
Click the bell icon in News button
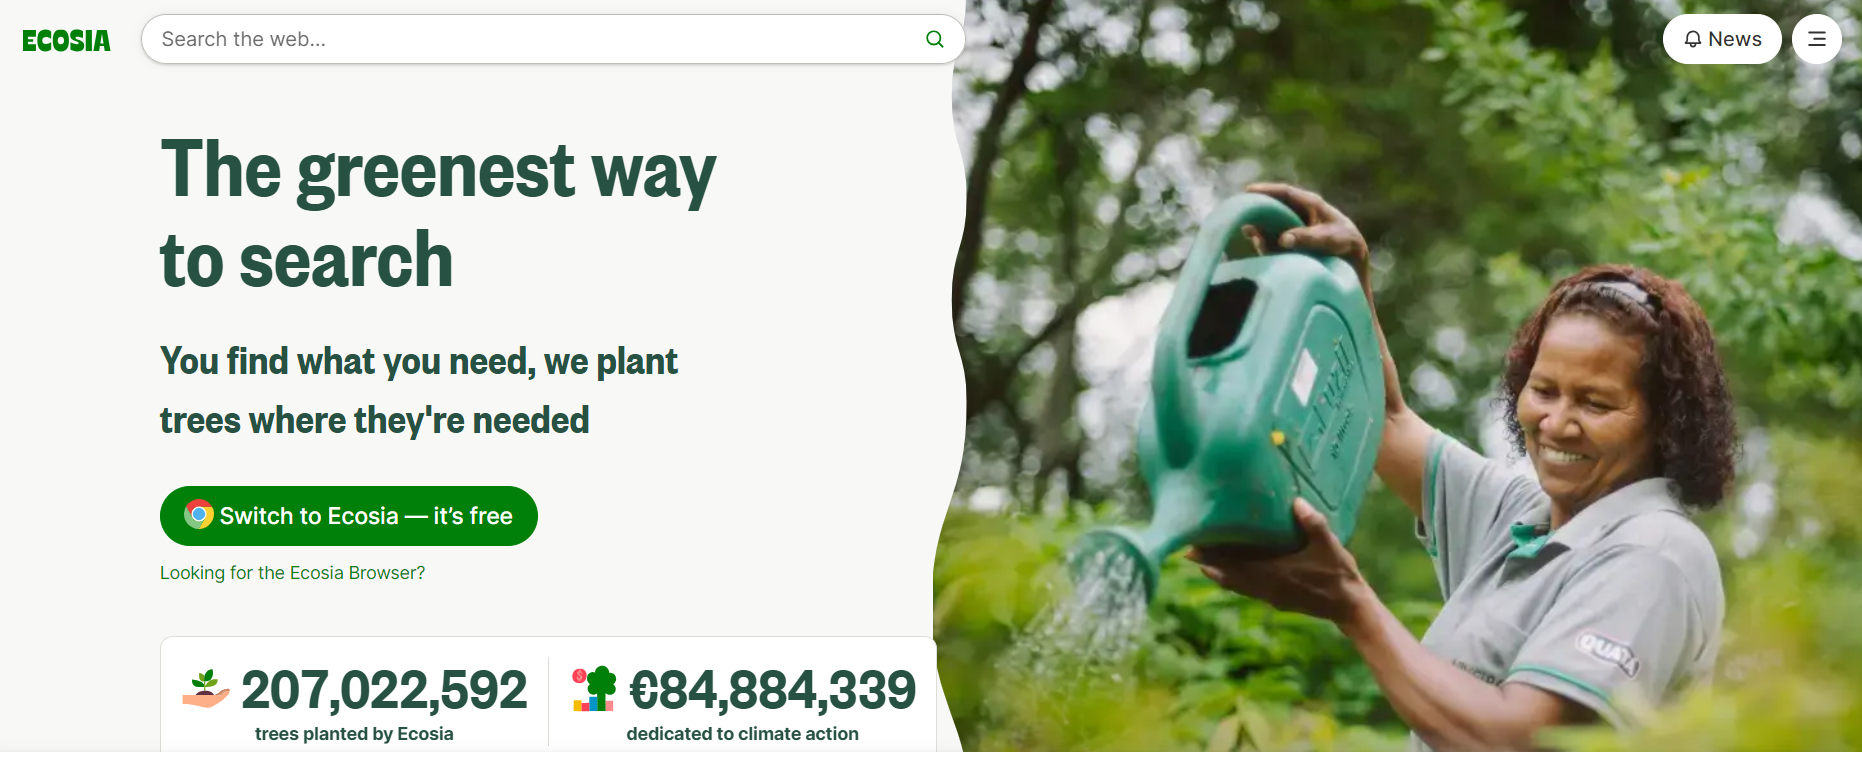tap(1692, 39)
